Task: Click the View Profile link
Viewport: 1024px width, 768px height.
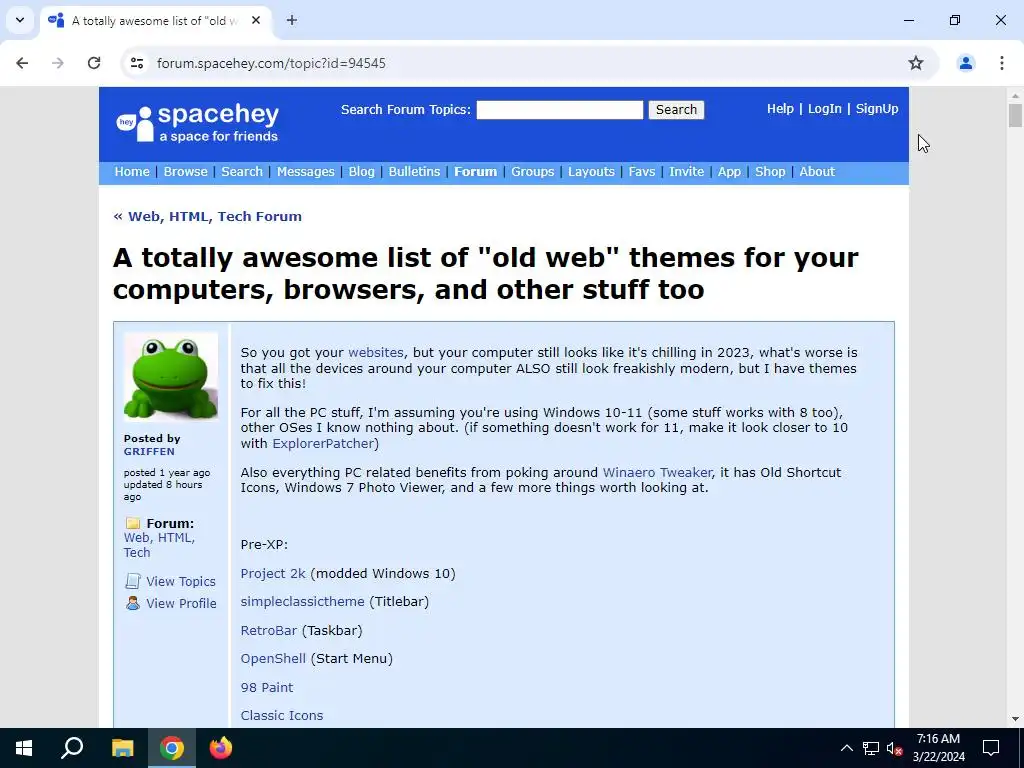Action: coord(181,603)
